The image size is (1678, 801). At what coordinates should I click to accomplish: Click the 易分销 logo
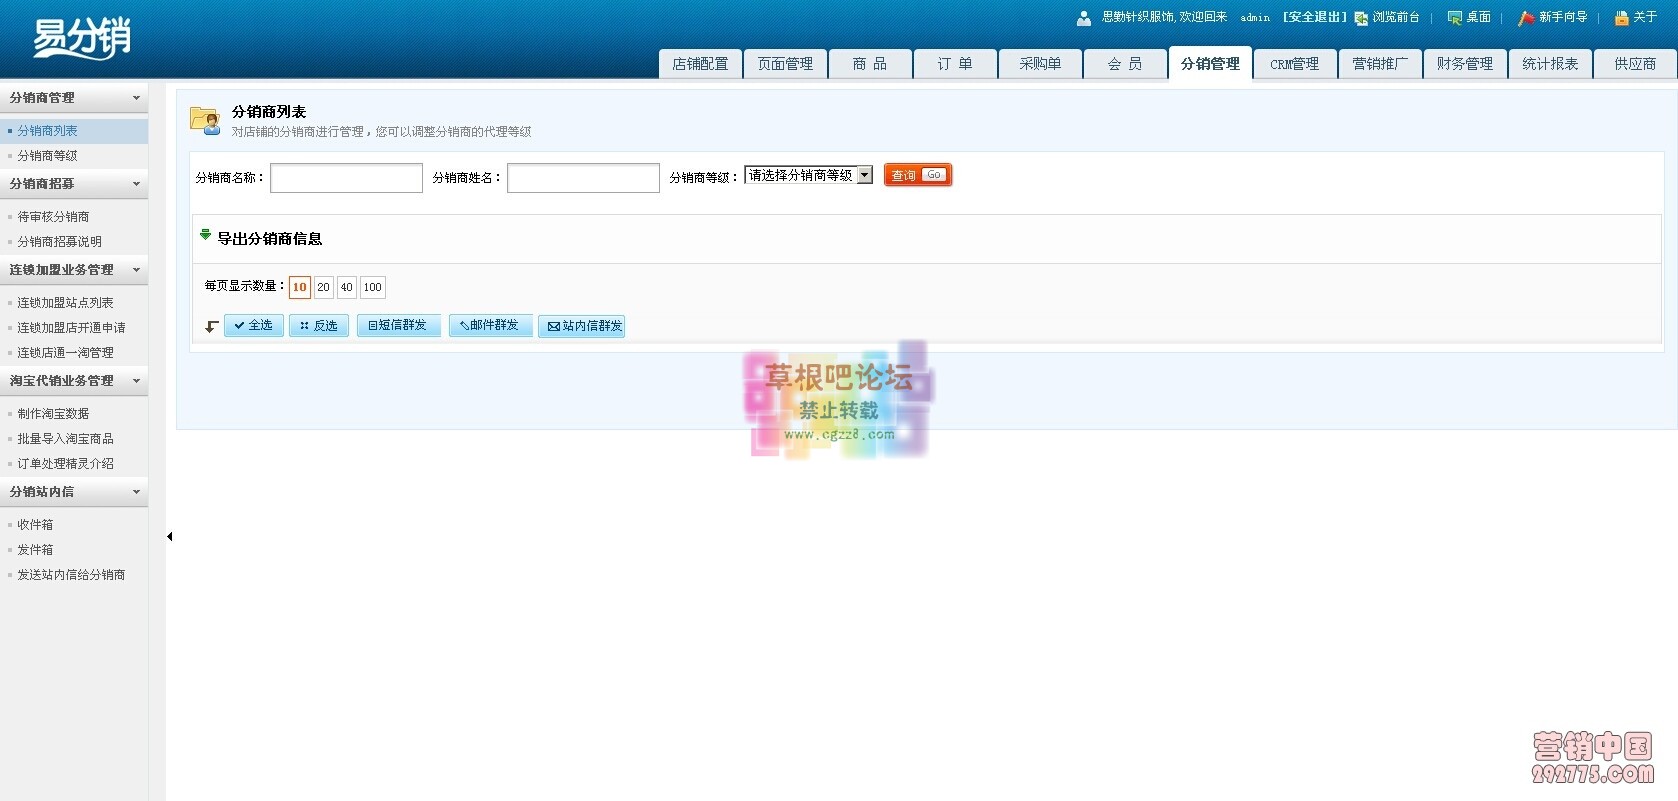82,39
